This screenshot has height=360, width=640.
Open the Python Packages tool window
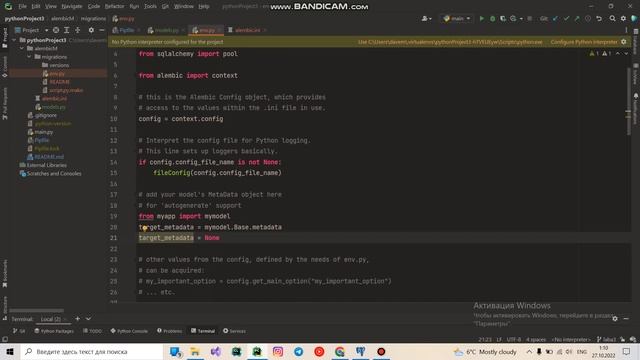pyautogui.click(x=54, y=331)
